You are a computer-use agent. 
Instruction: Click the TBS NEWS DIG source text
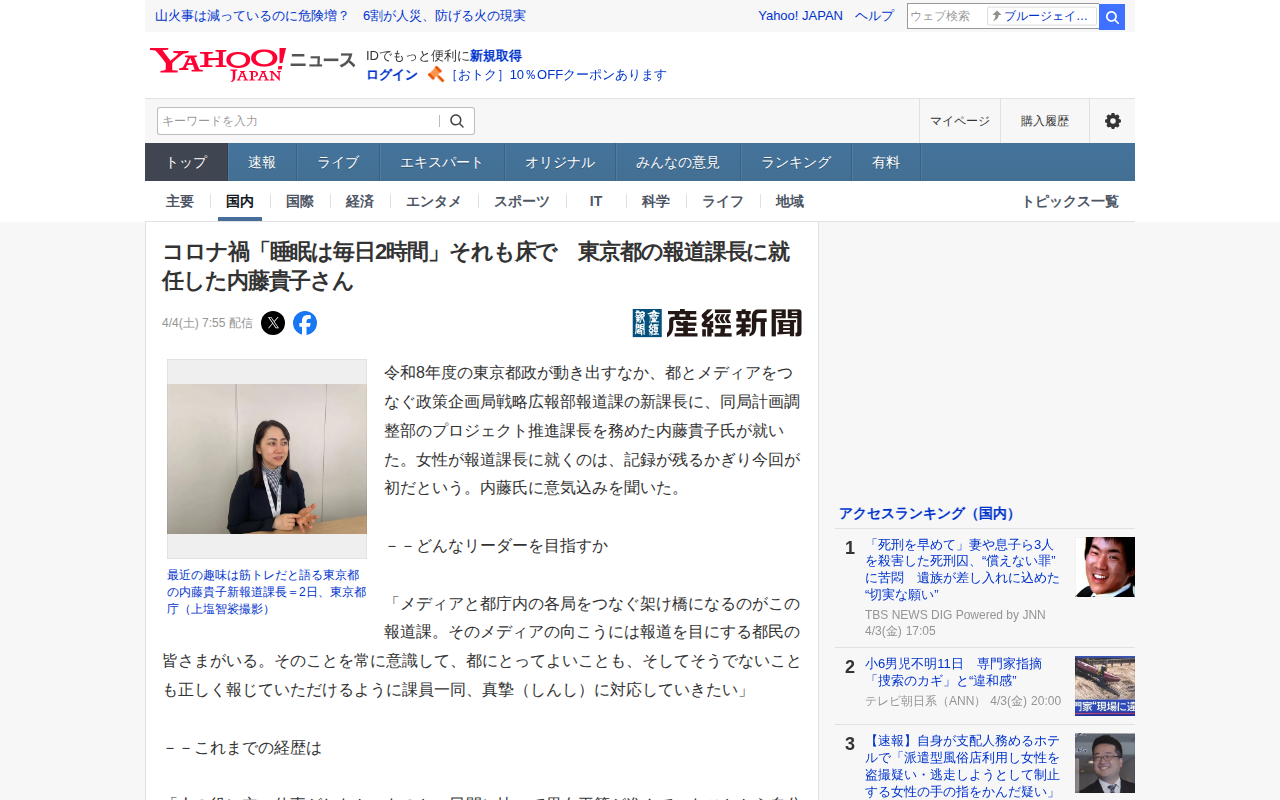point(955,615)
